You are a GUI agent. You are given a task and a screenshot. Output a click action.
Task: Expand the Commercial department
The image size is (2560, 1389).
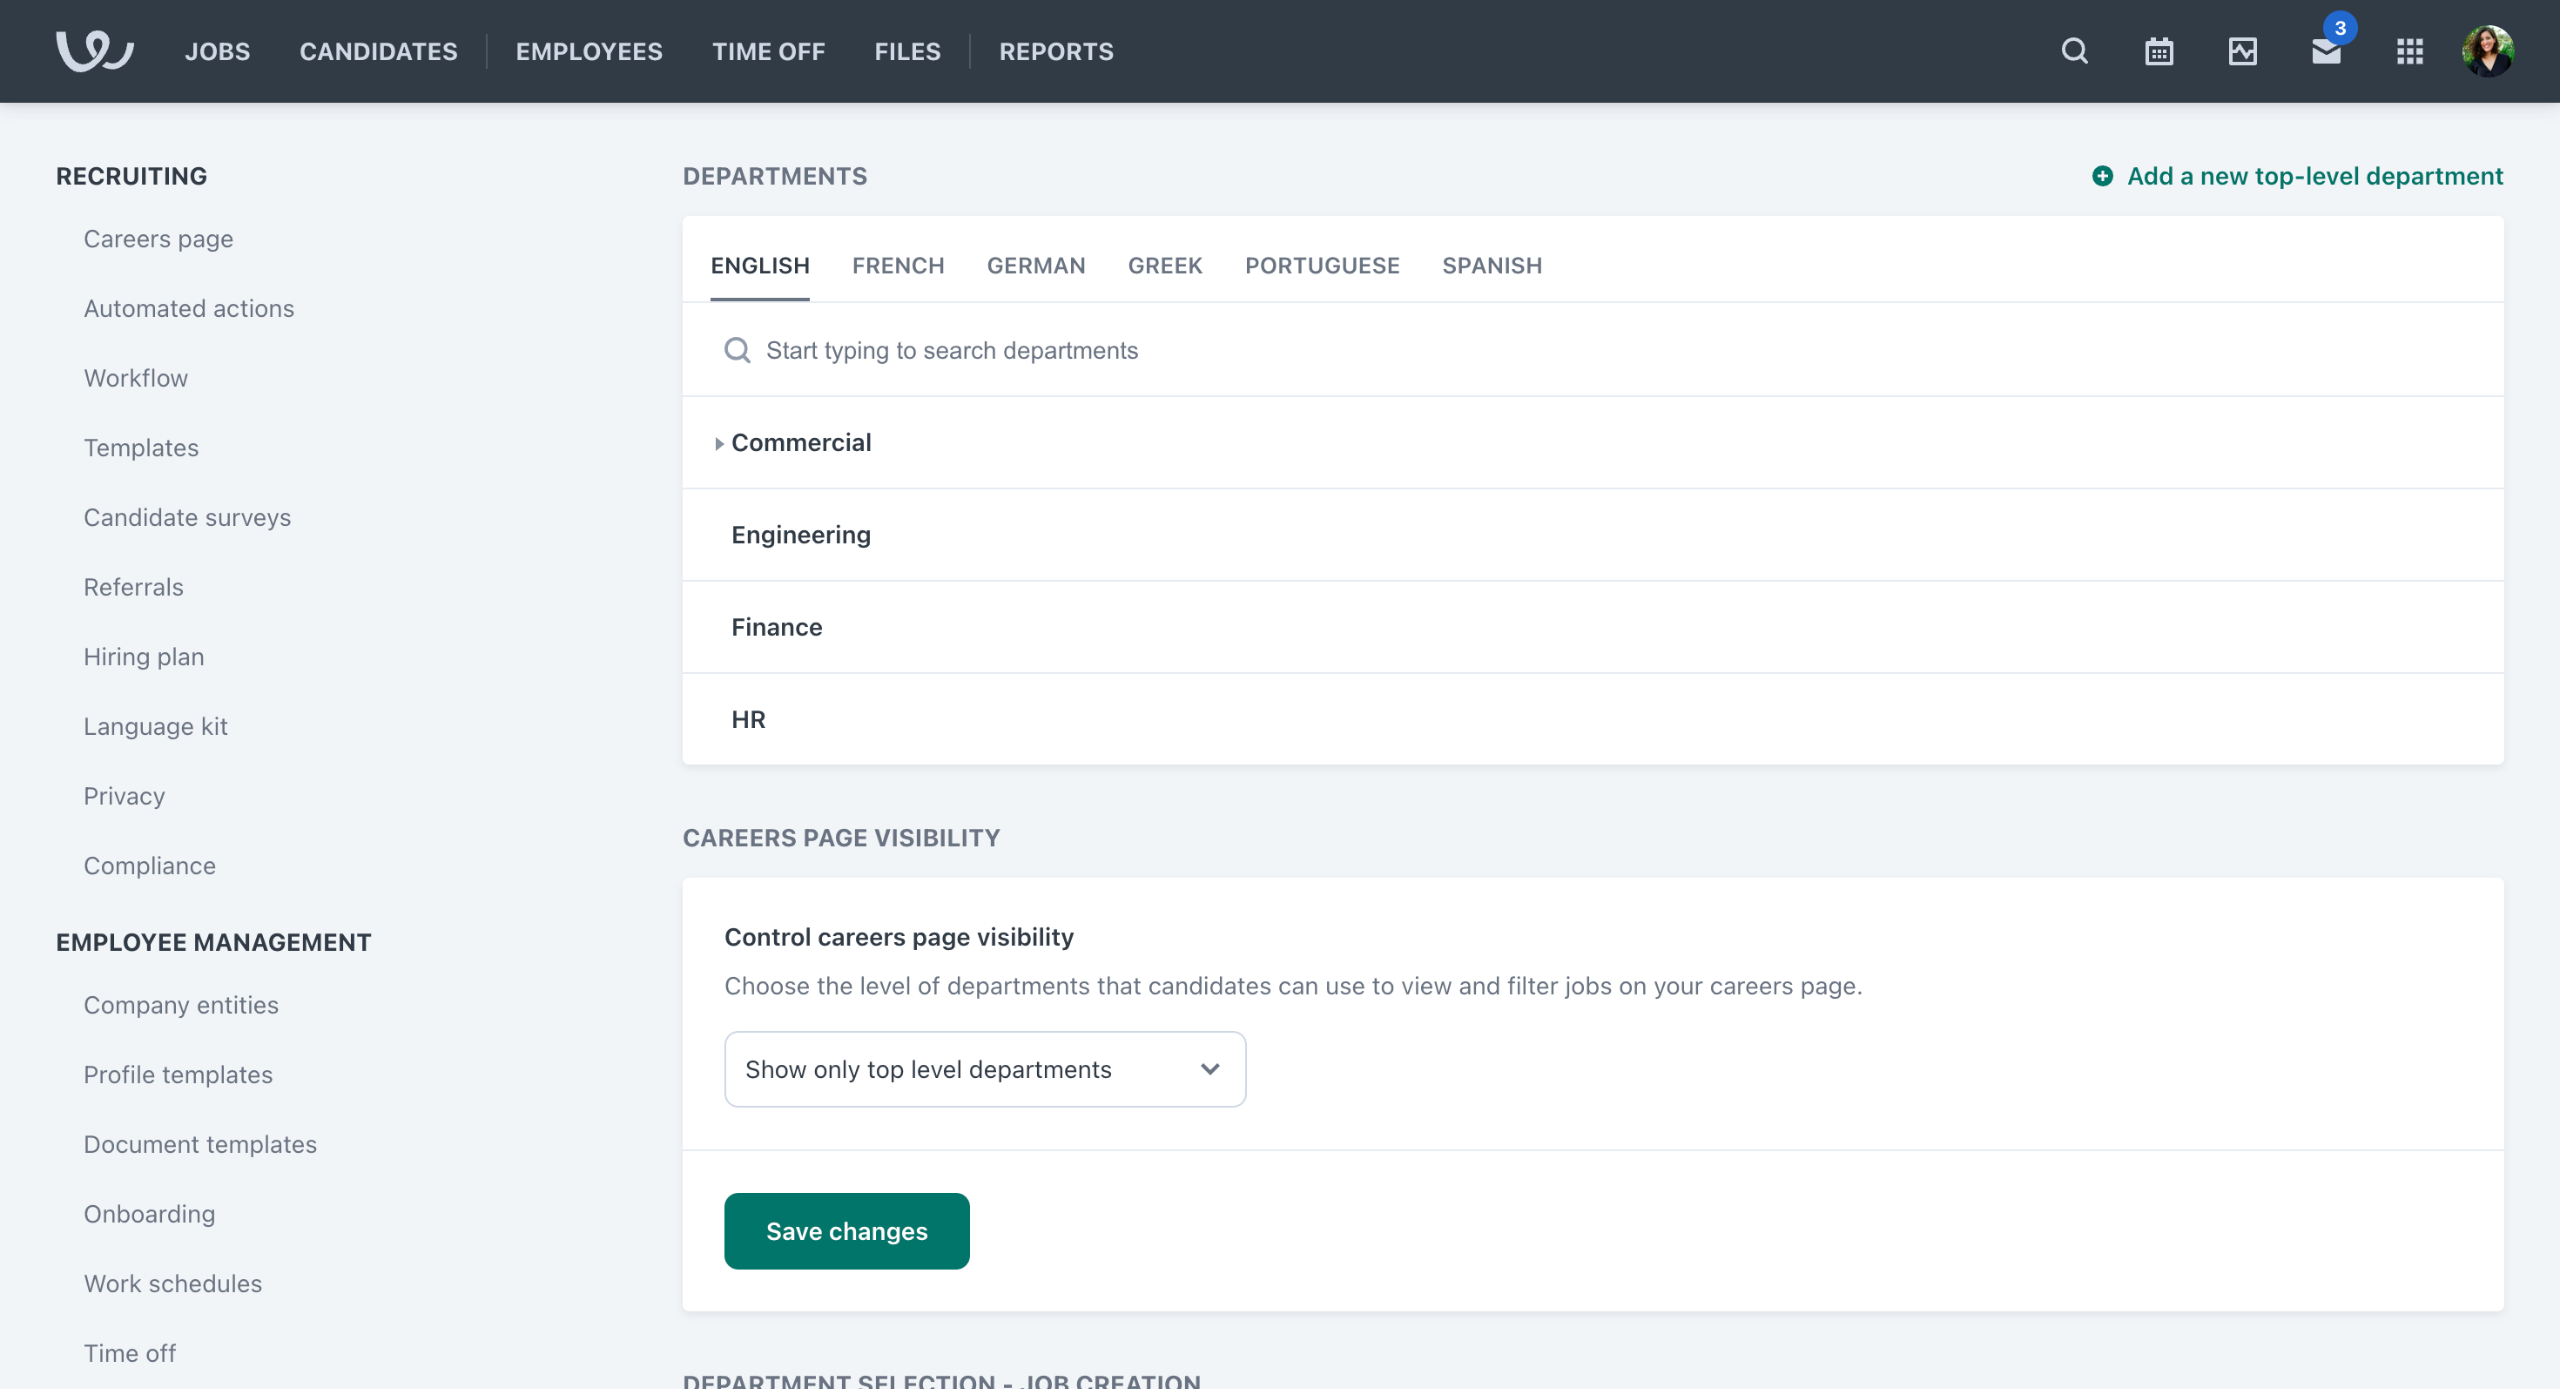click(719, 443)
